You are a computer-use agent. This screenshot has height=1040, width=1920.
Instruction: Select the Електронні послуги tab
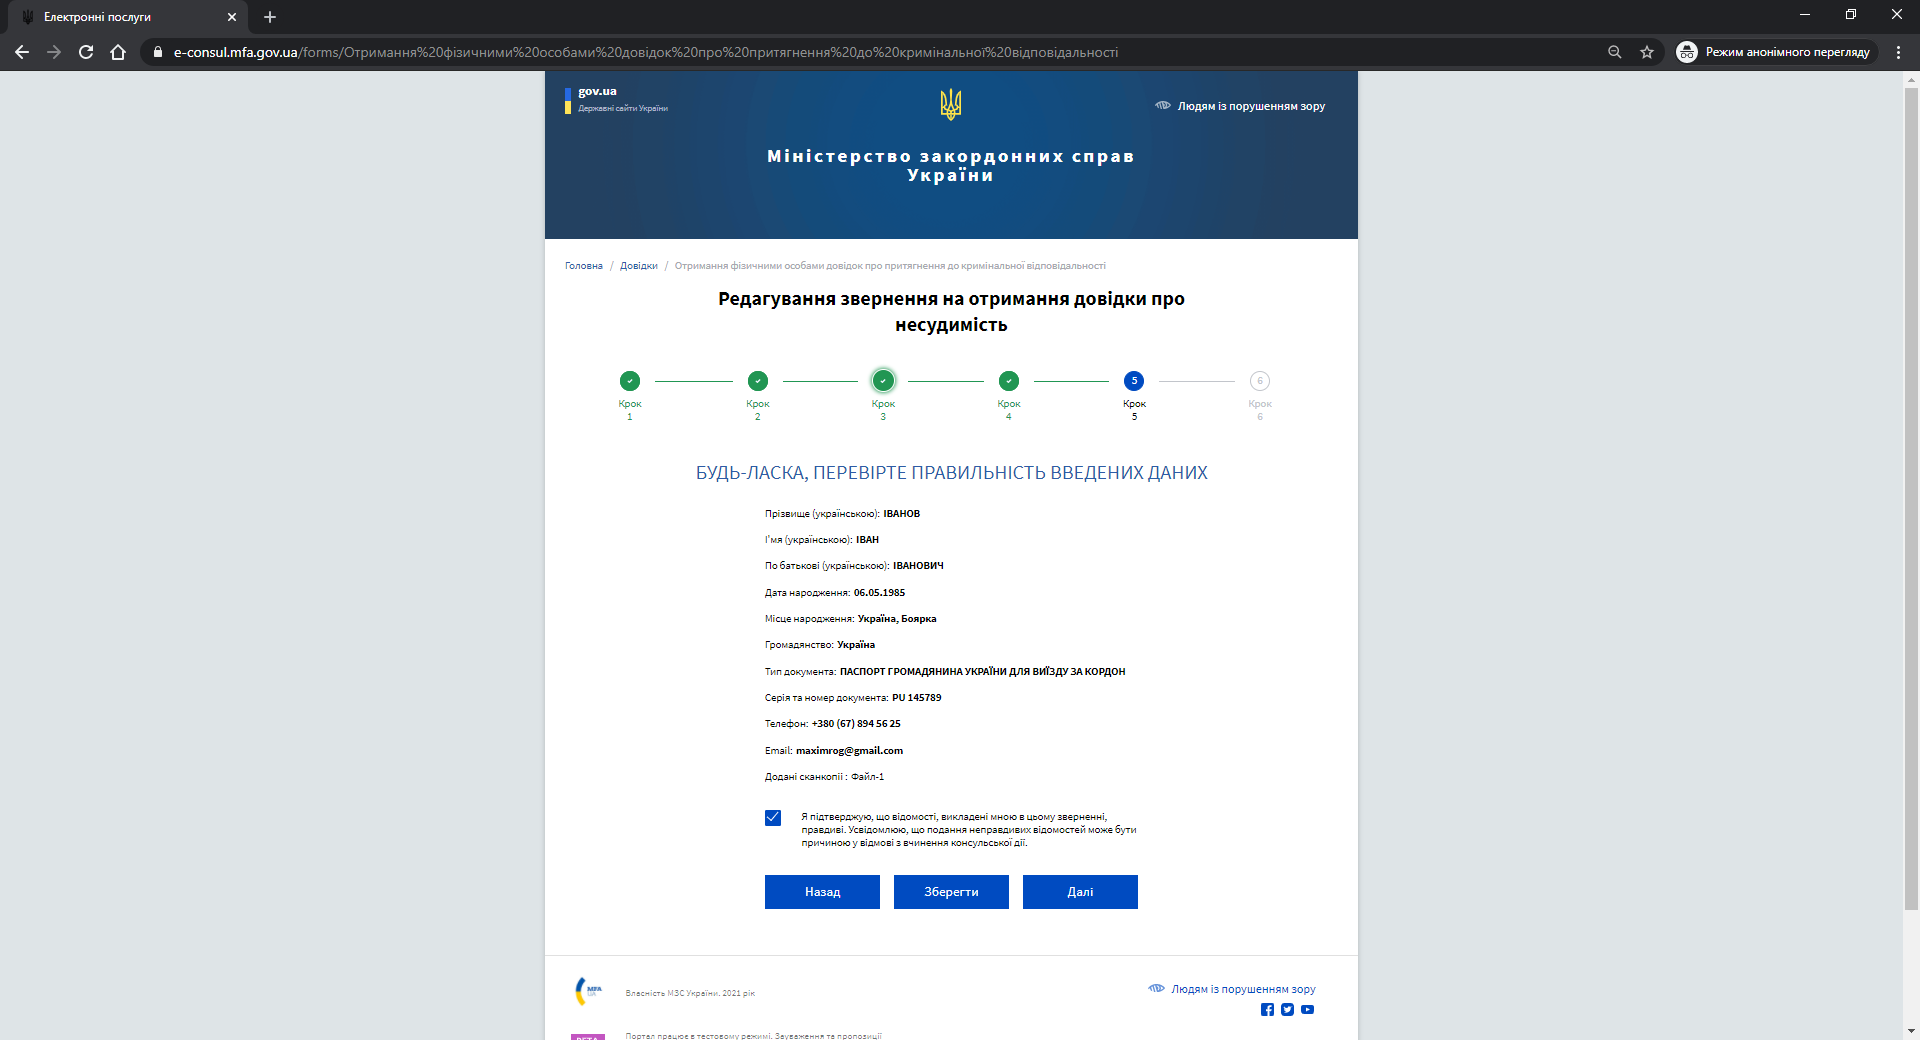coord(125,17)
